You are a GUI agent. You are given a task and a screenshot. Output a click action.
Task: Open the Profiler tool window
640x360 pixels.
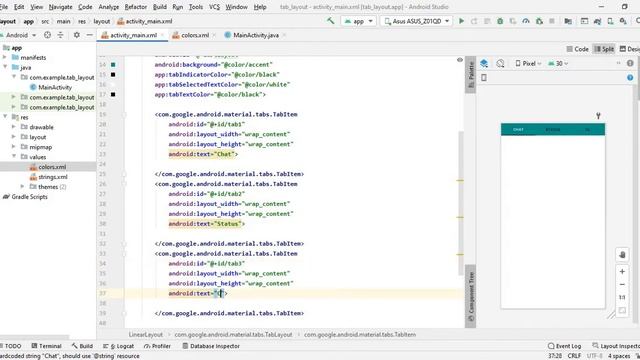tap(157, 346)
